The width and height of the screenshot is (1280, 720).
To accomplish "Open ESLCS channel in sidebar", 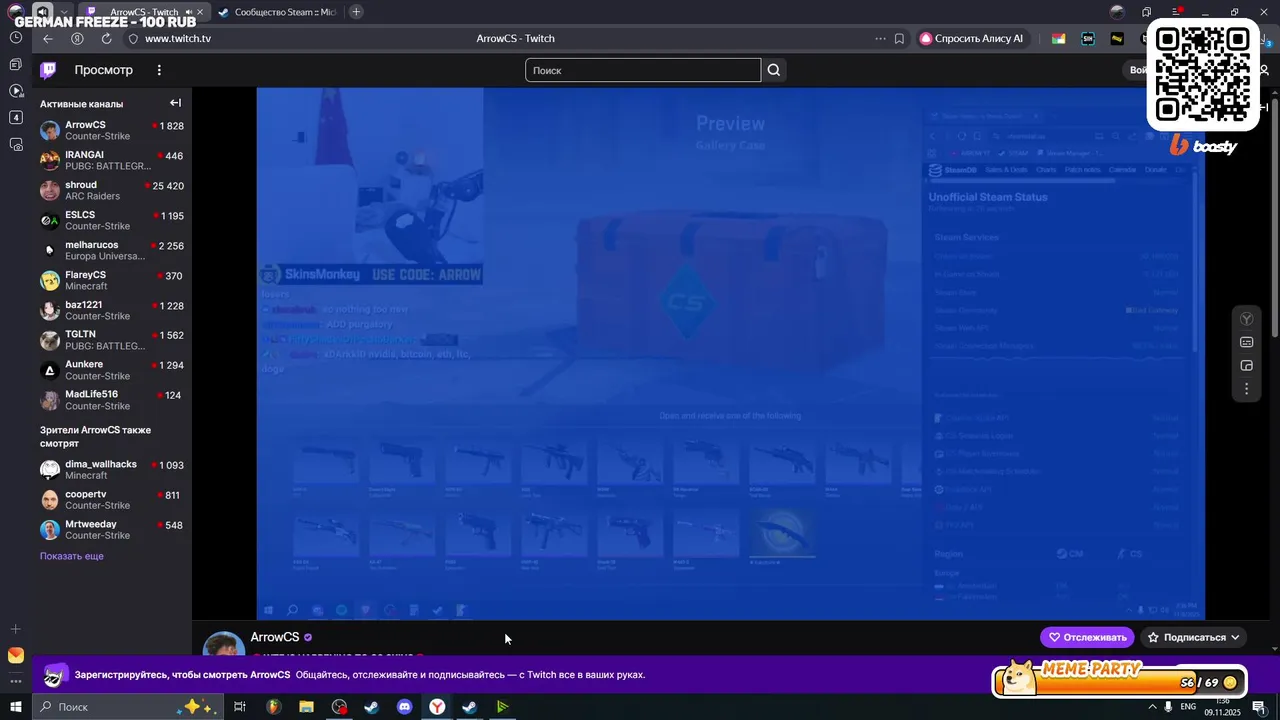I will pyautogui.click(x=112, y=220).
